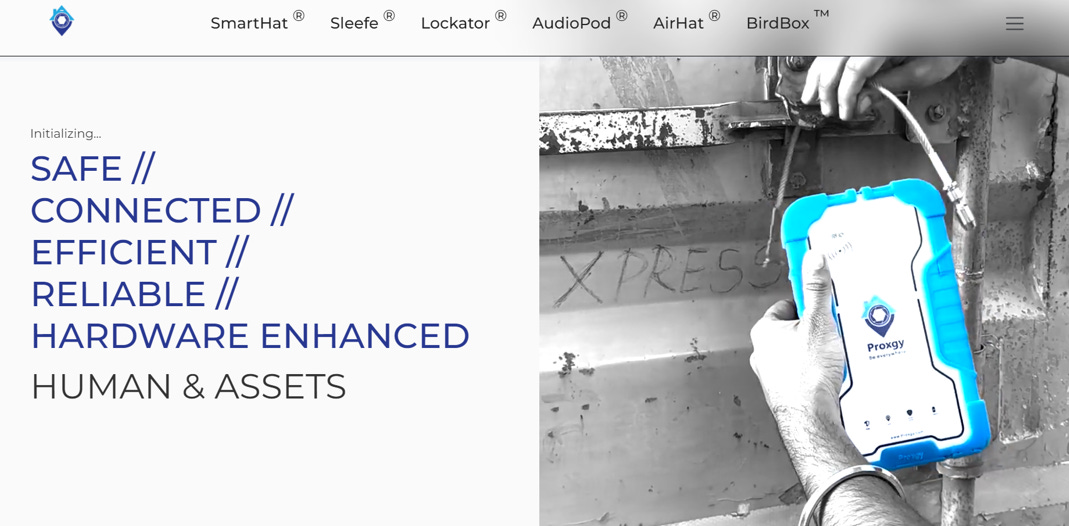Click the "HARDWARE ENHANCED" headline
The width and height of the screenshot is (1069, 526).
[250, 337]
